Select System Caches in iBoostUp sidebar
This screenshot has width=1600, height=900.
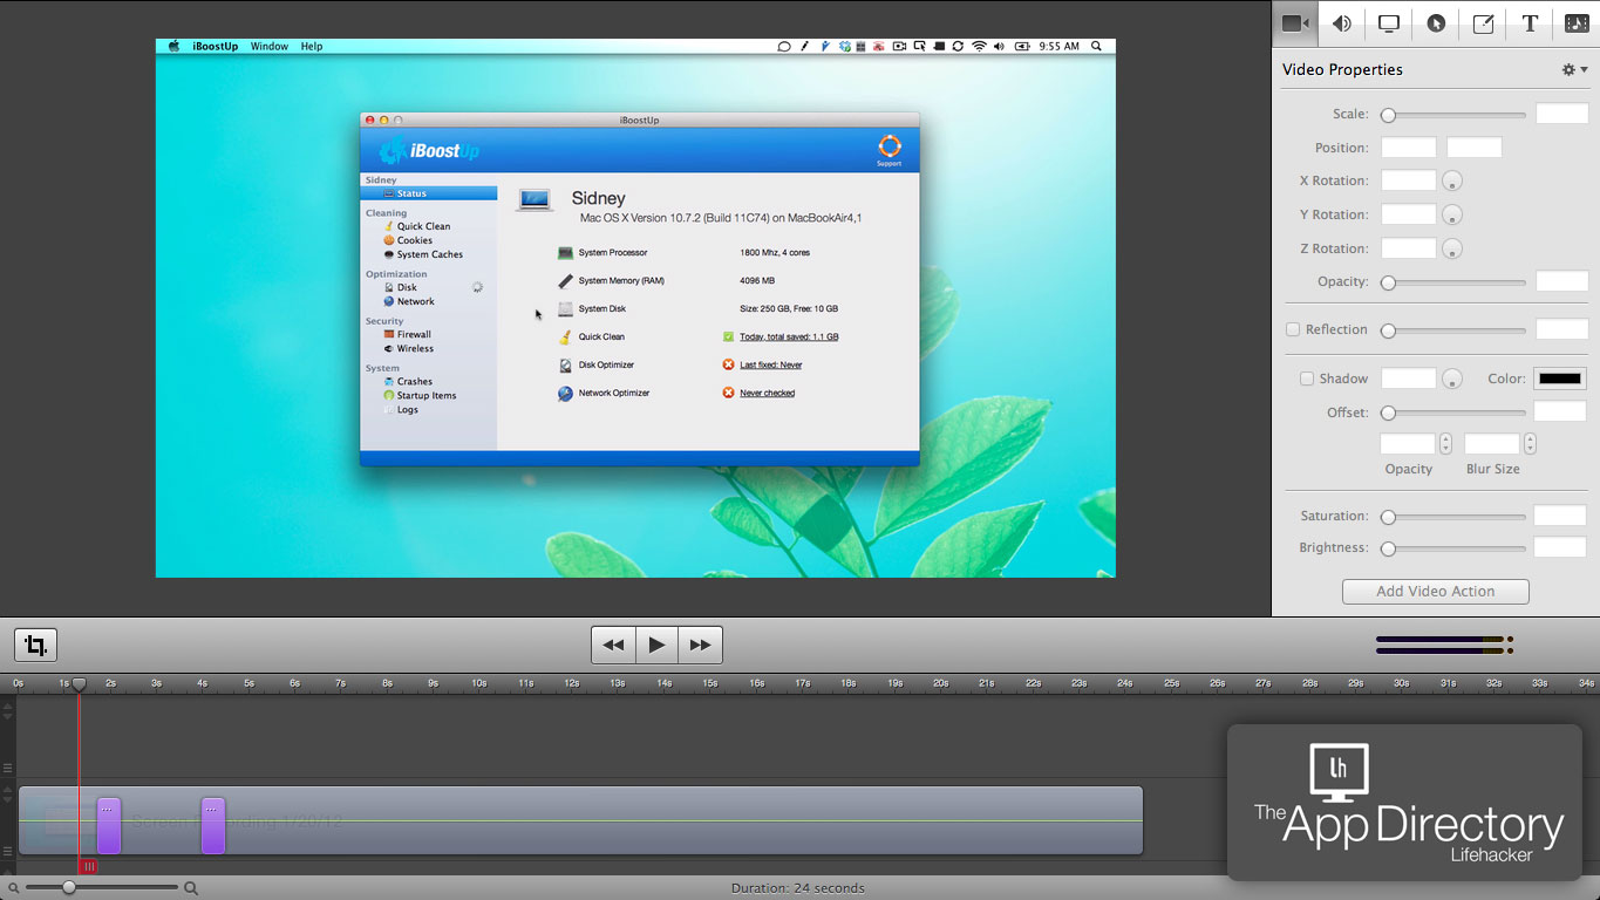[429, 254]
